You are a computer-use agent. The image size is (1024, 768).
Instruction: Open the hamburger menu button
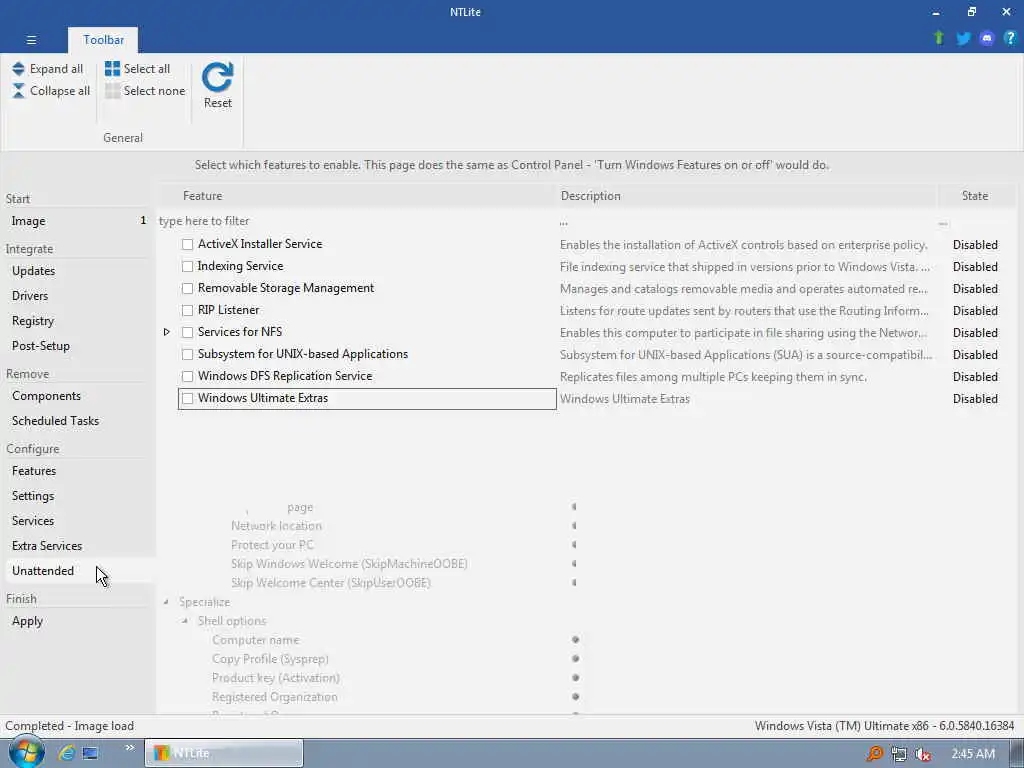click(x=31, y=40)
